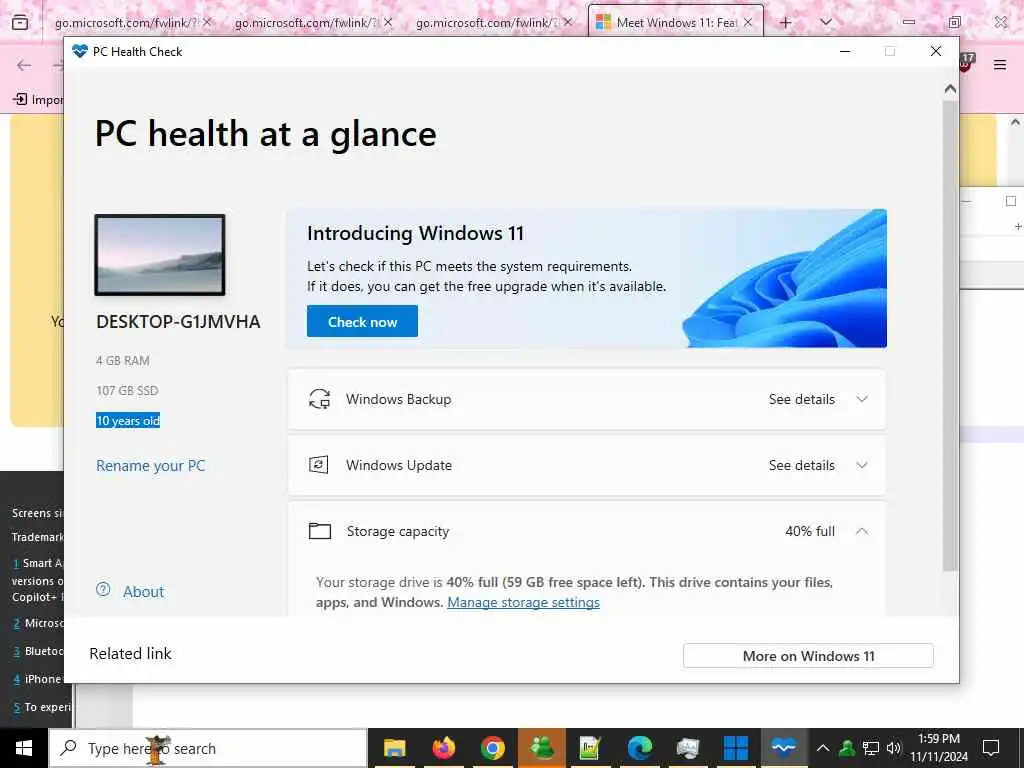Click Windows Update See details text
Viewport: 1024px width, 768px height.
[x=801, y=465]
